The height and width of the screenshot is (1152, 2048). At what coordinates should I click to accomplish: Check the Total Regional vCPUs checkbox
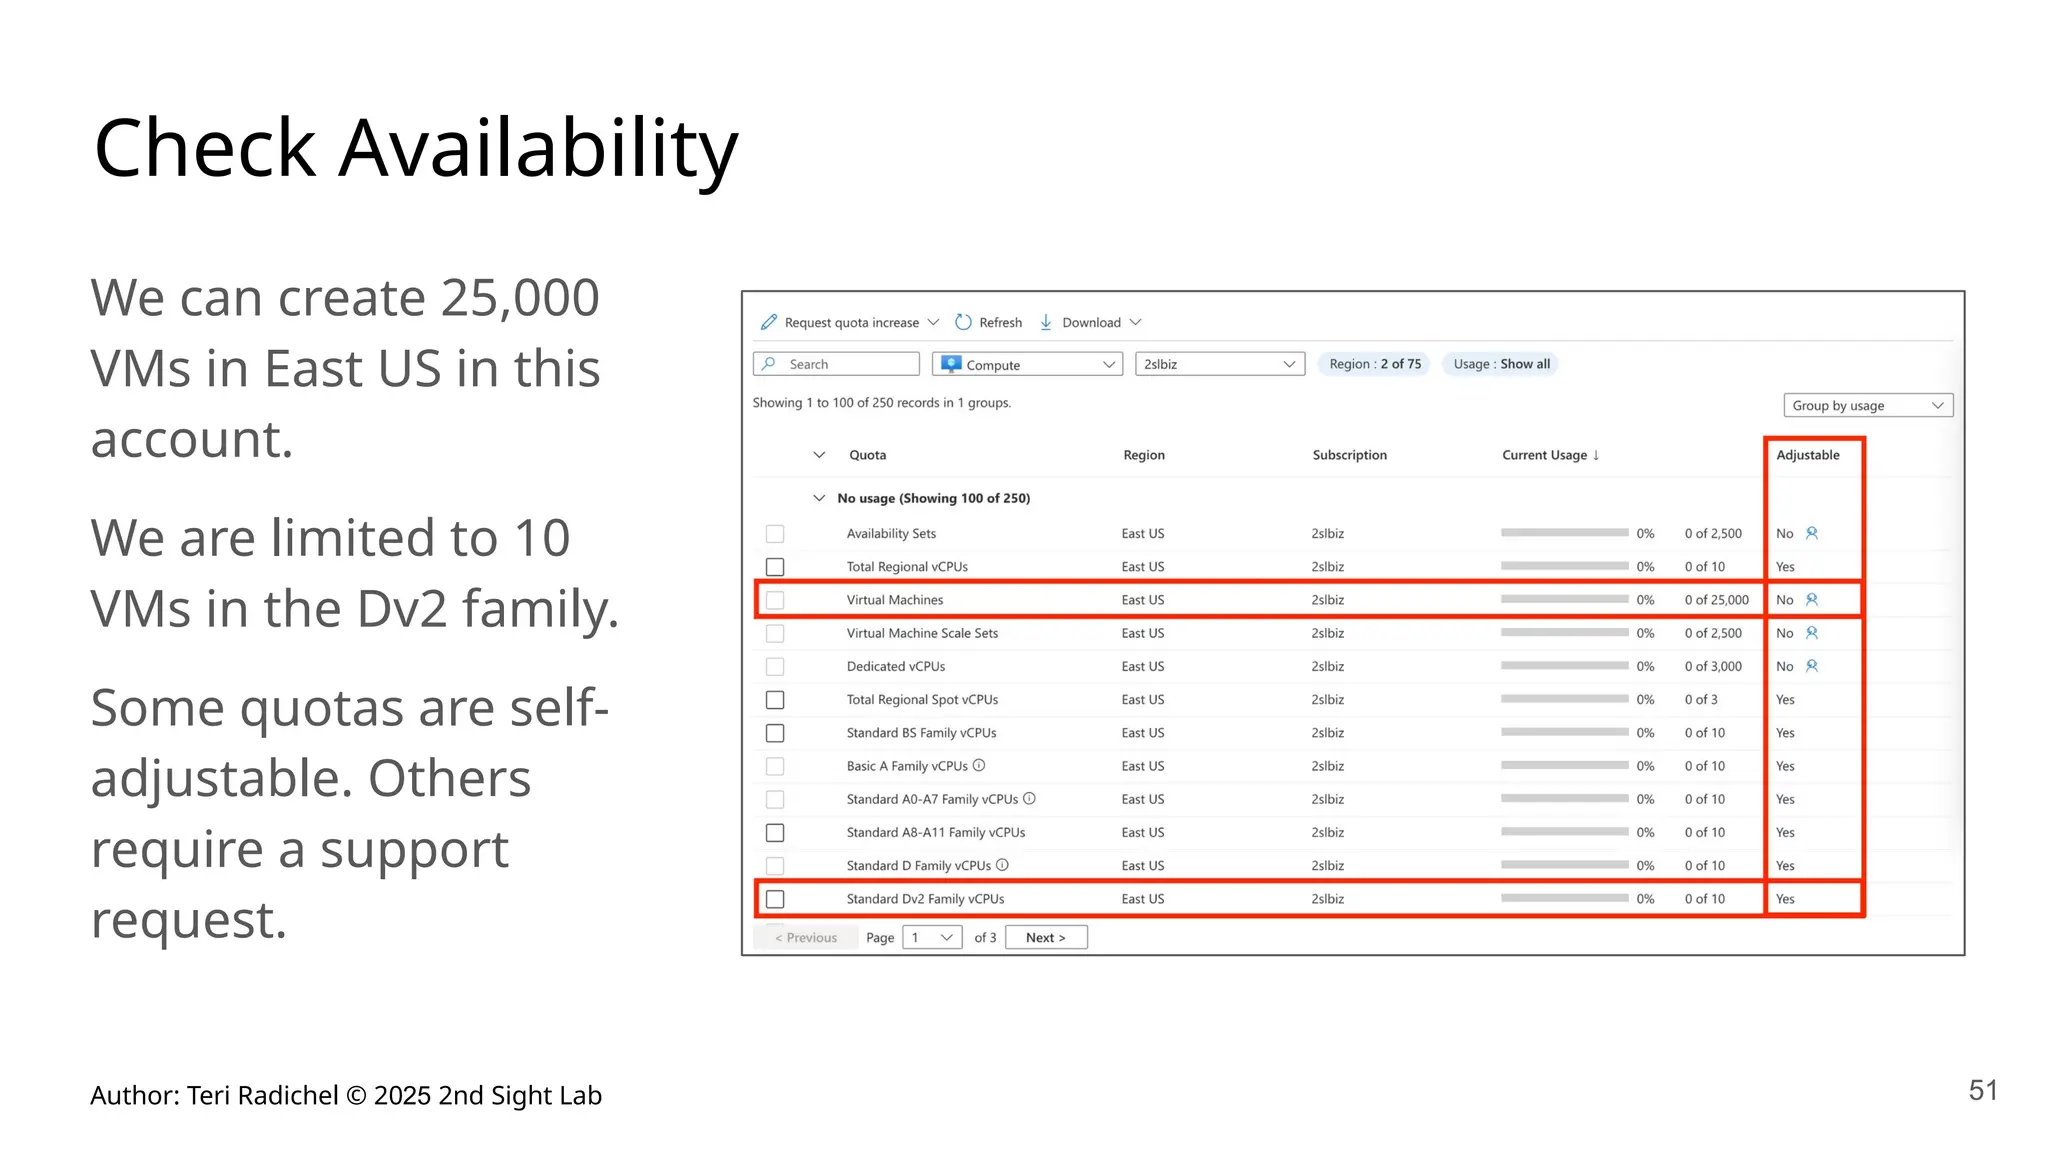point(775,567)
